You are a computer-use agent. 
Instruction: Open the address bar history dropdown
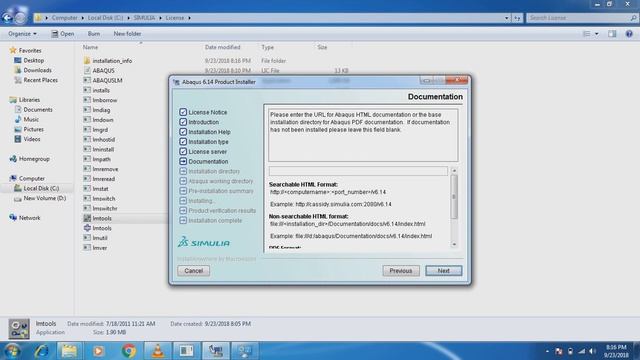[507, 18]
